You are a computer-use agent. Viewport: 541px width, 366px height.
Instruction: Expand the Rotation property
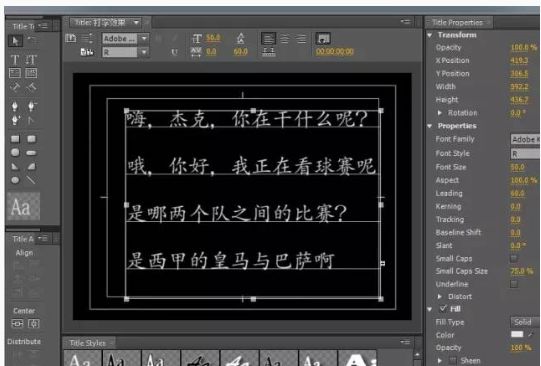(440, 113)
